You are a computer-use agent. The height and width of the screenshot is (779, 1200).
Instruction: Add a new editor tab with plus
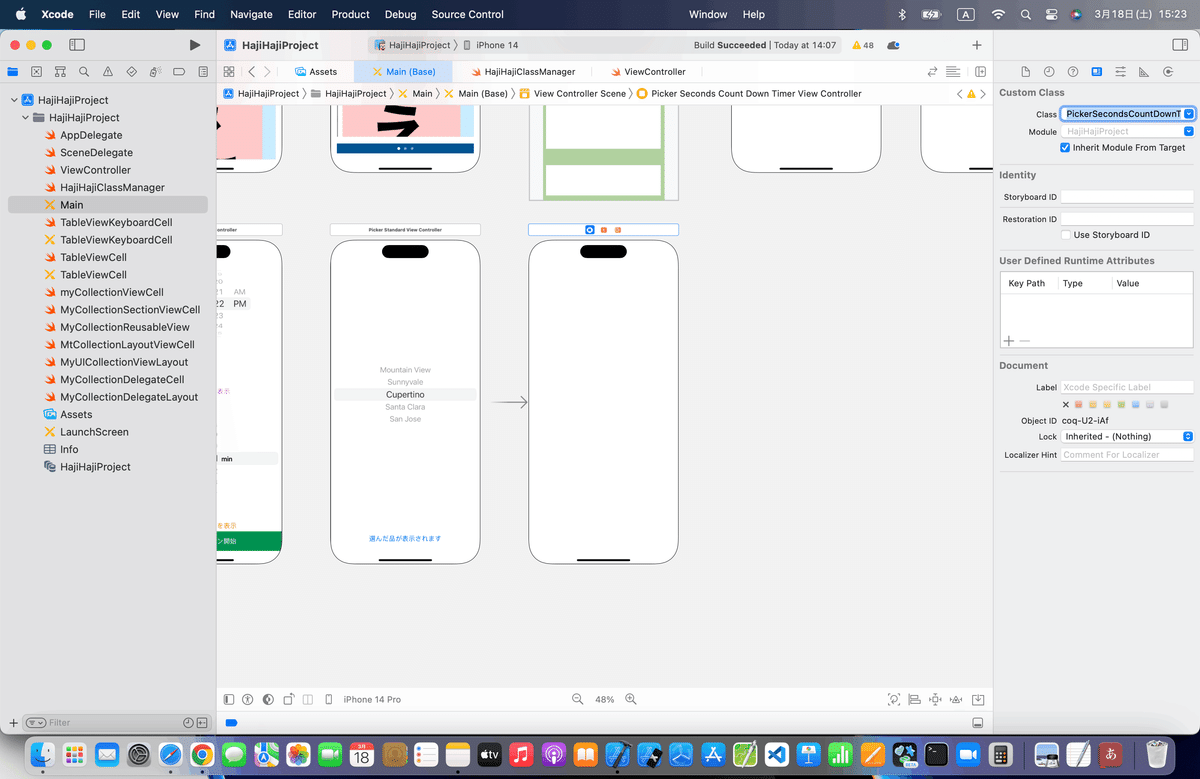pos(977,45)
